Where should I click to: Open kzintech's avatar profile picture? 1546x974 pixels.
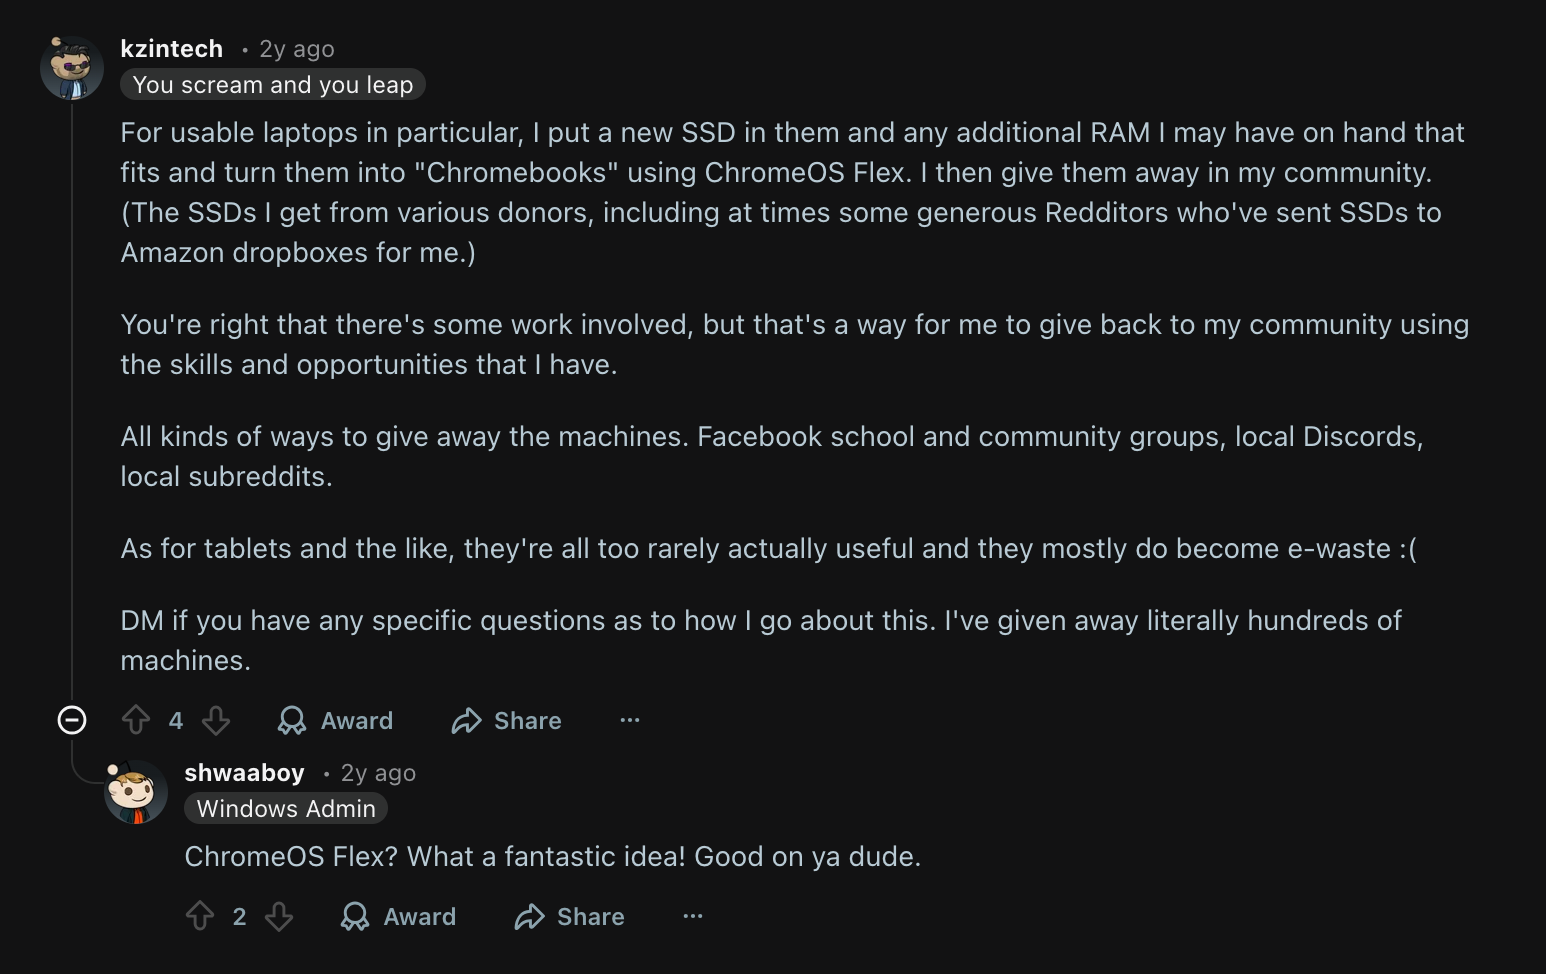point(72,68)
